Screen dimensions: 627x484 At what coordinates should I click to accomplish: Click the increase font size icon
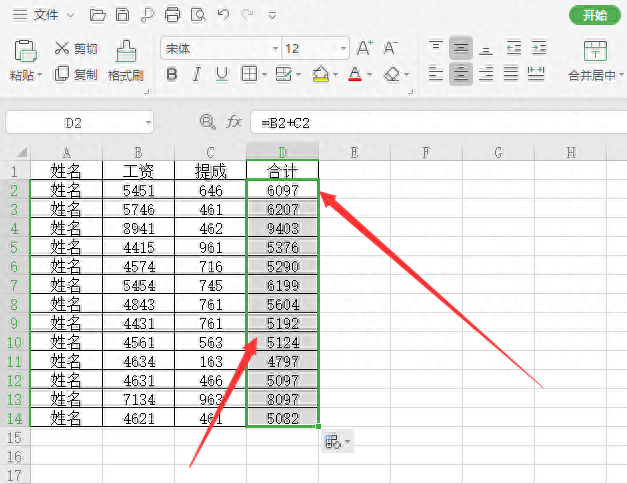364,48
